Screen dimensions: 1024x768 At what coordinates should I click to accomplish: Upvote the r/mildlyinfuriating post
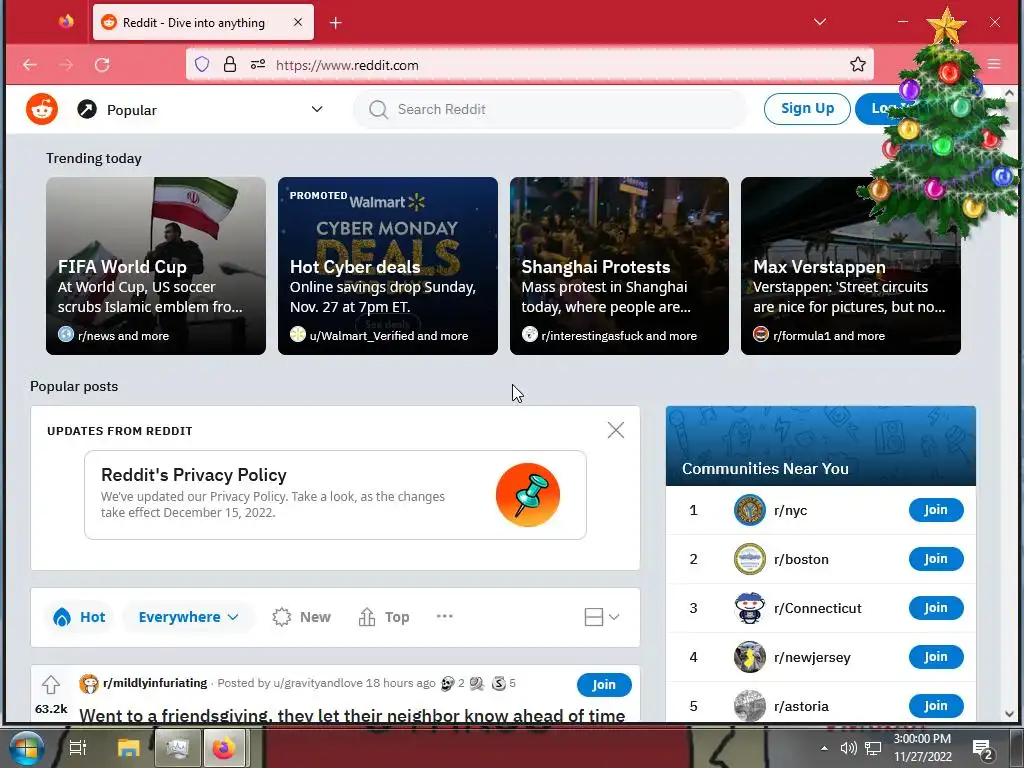[51, 684]
